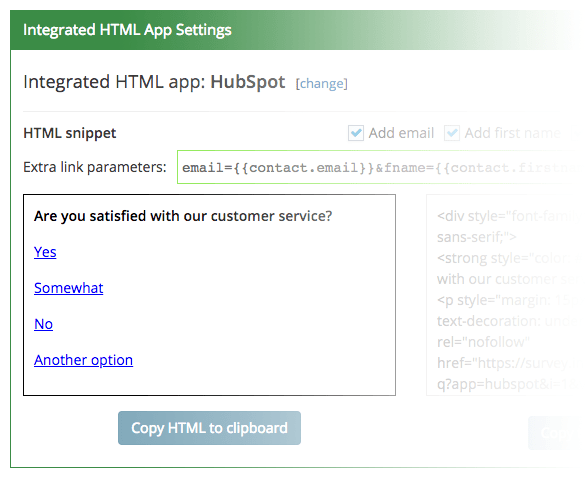
Task: Click Copy HTML to clipboard button
Action: point(209,428)
